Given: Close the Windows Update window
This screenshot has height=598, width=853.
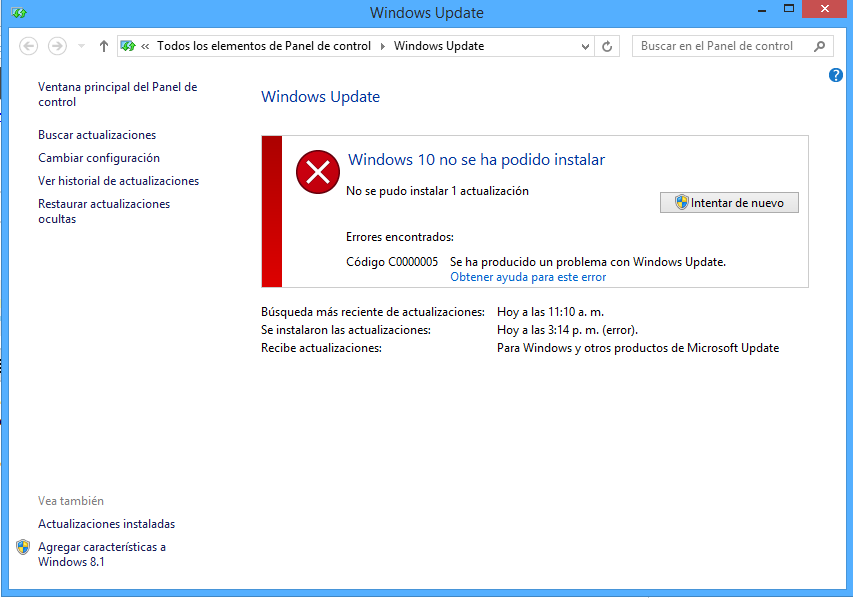Looking at the screenshot, I should [x=825, y=9].
